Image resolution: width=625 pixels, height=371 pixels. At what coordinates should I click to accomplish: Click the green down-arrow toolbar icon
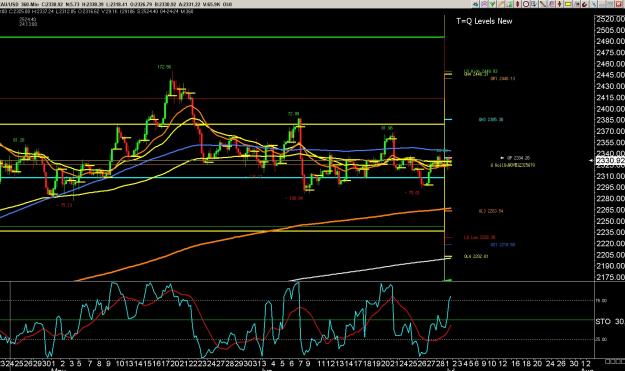coord(492,4)
